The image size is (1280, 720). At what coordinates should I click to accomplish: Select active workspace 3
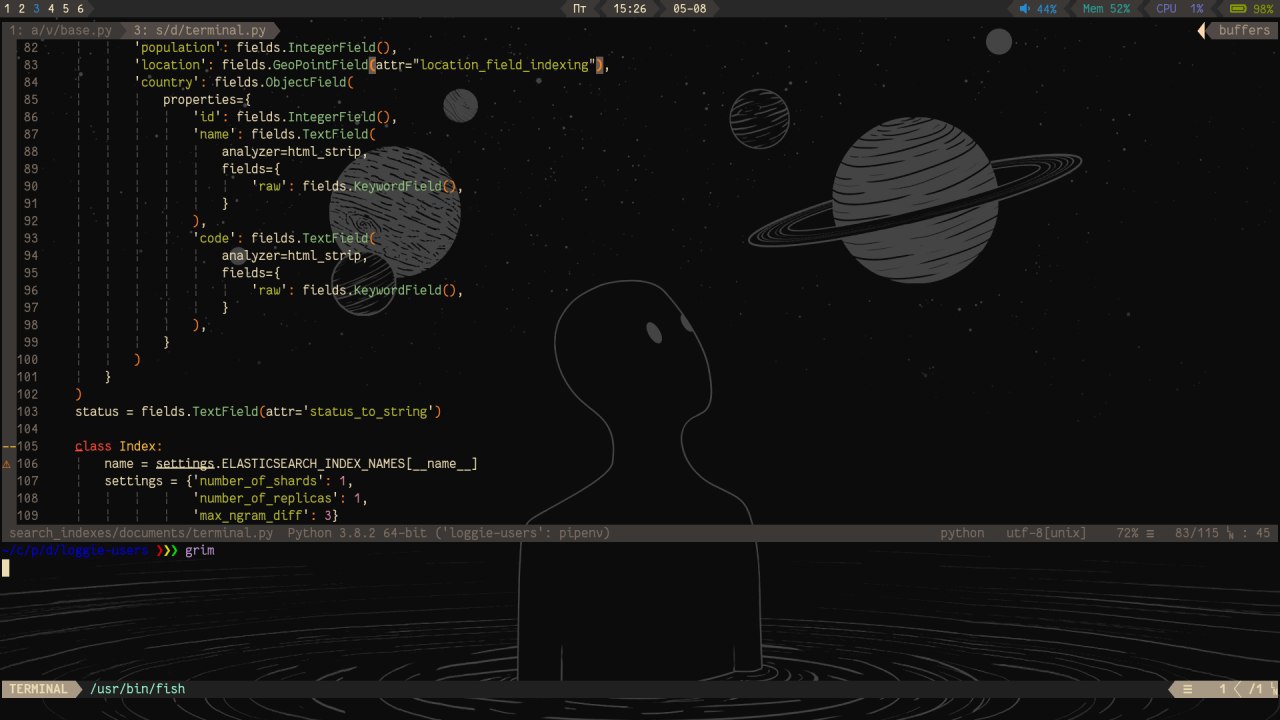pyautogui.click(x=37, y=8)
